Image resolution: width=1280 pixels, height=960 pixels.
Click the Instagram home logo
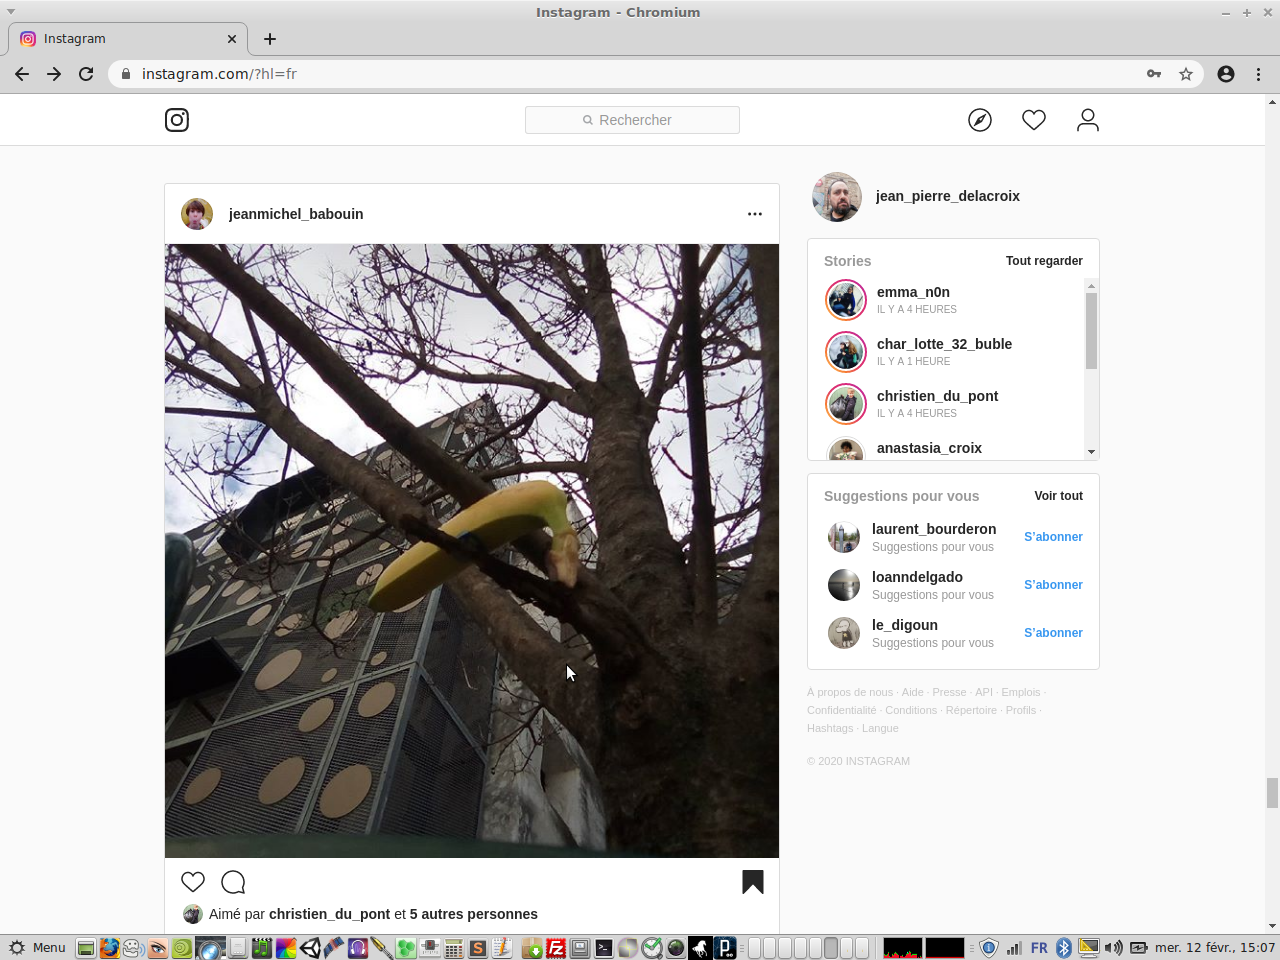[177, 120]
